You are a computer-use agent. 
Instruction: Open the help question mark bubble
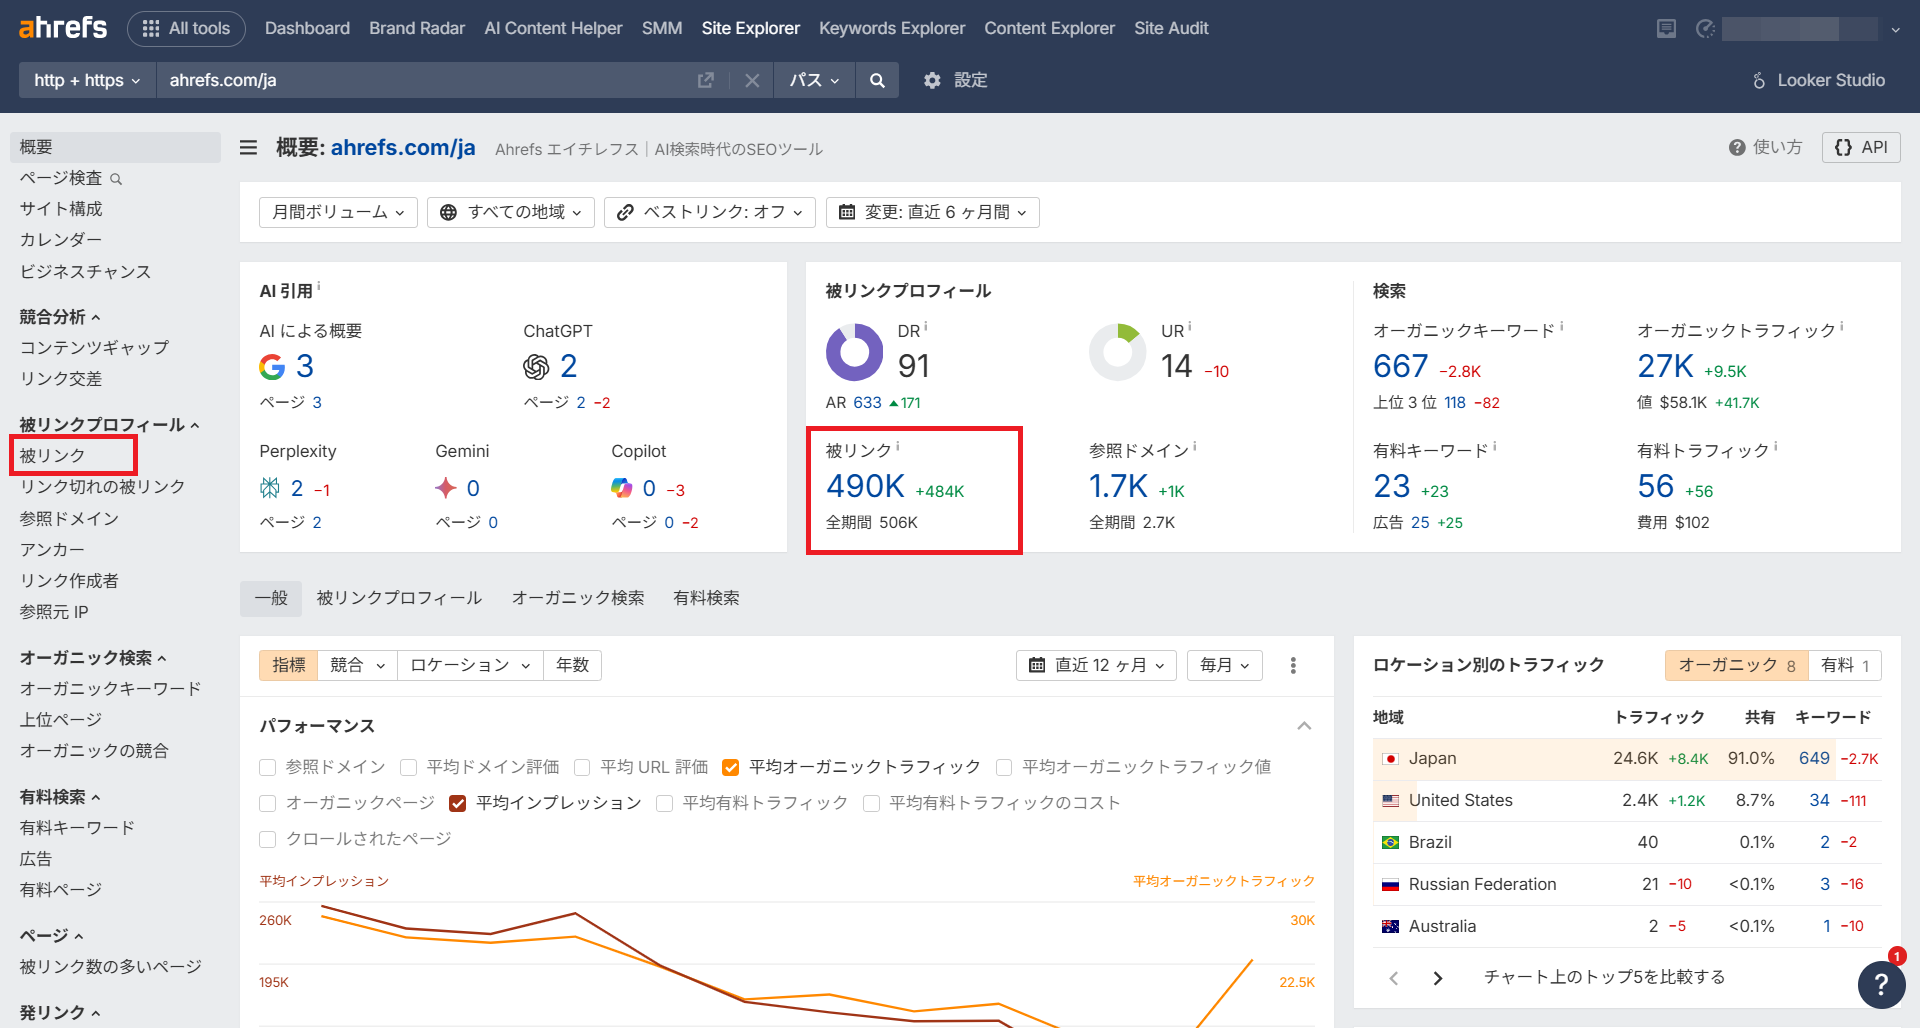[x=1880, y=984]
